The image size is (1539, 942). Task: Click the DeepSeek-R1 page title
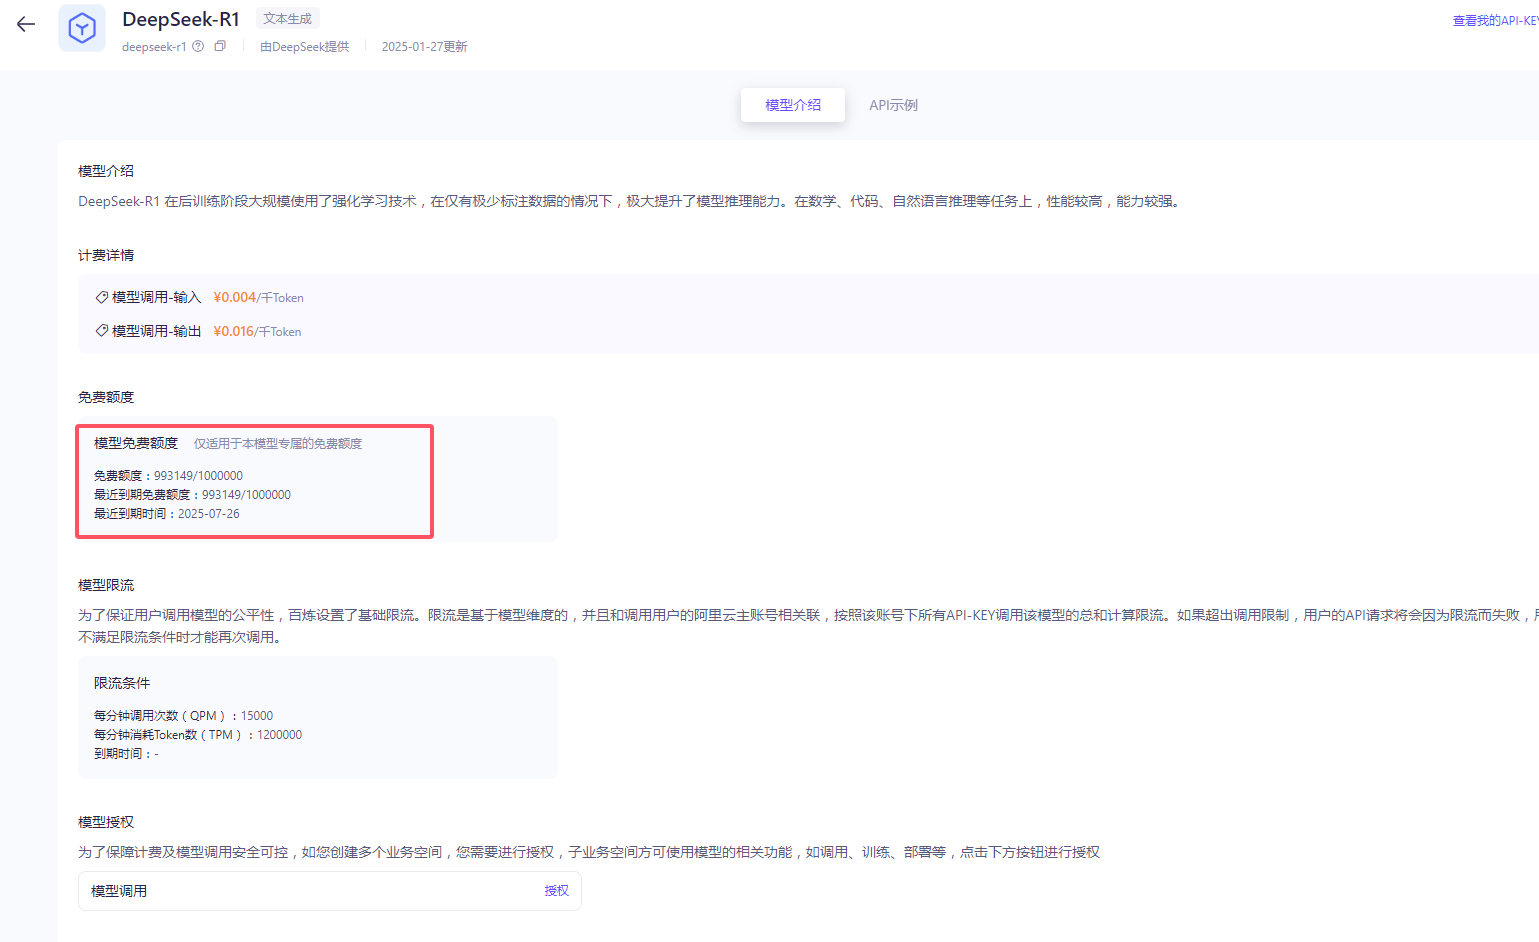(181, 19)
